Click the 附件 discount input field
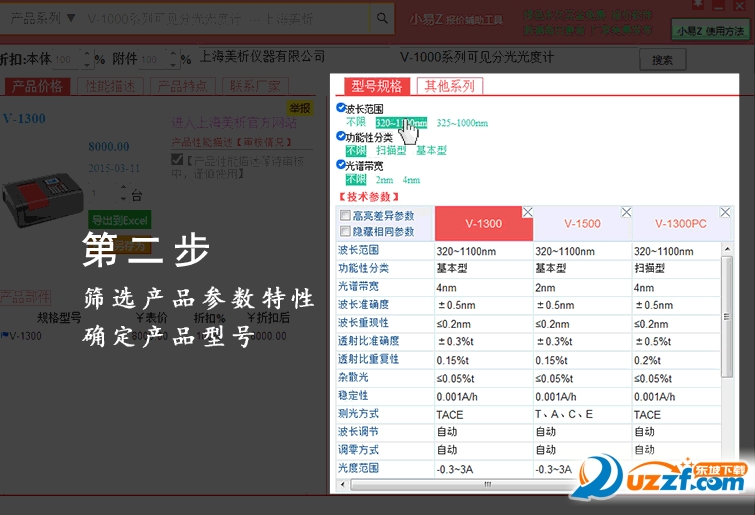The image size is (755, 515). pos(154,60)
